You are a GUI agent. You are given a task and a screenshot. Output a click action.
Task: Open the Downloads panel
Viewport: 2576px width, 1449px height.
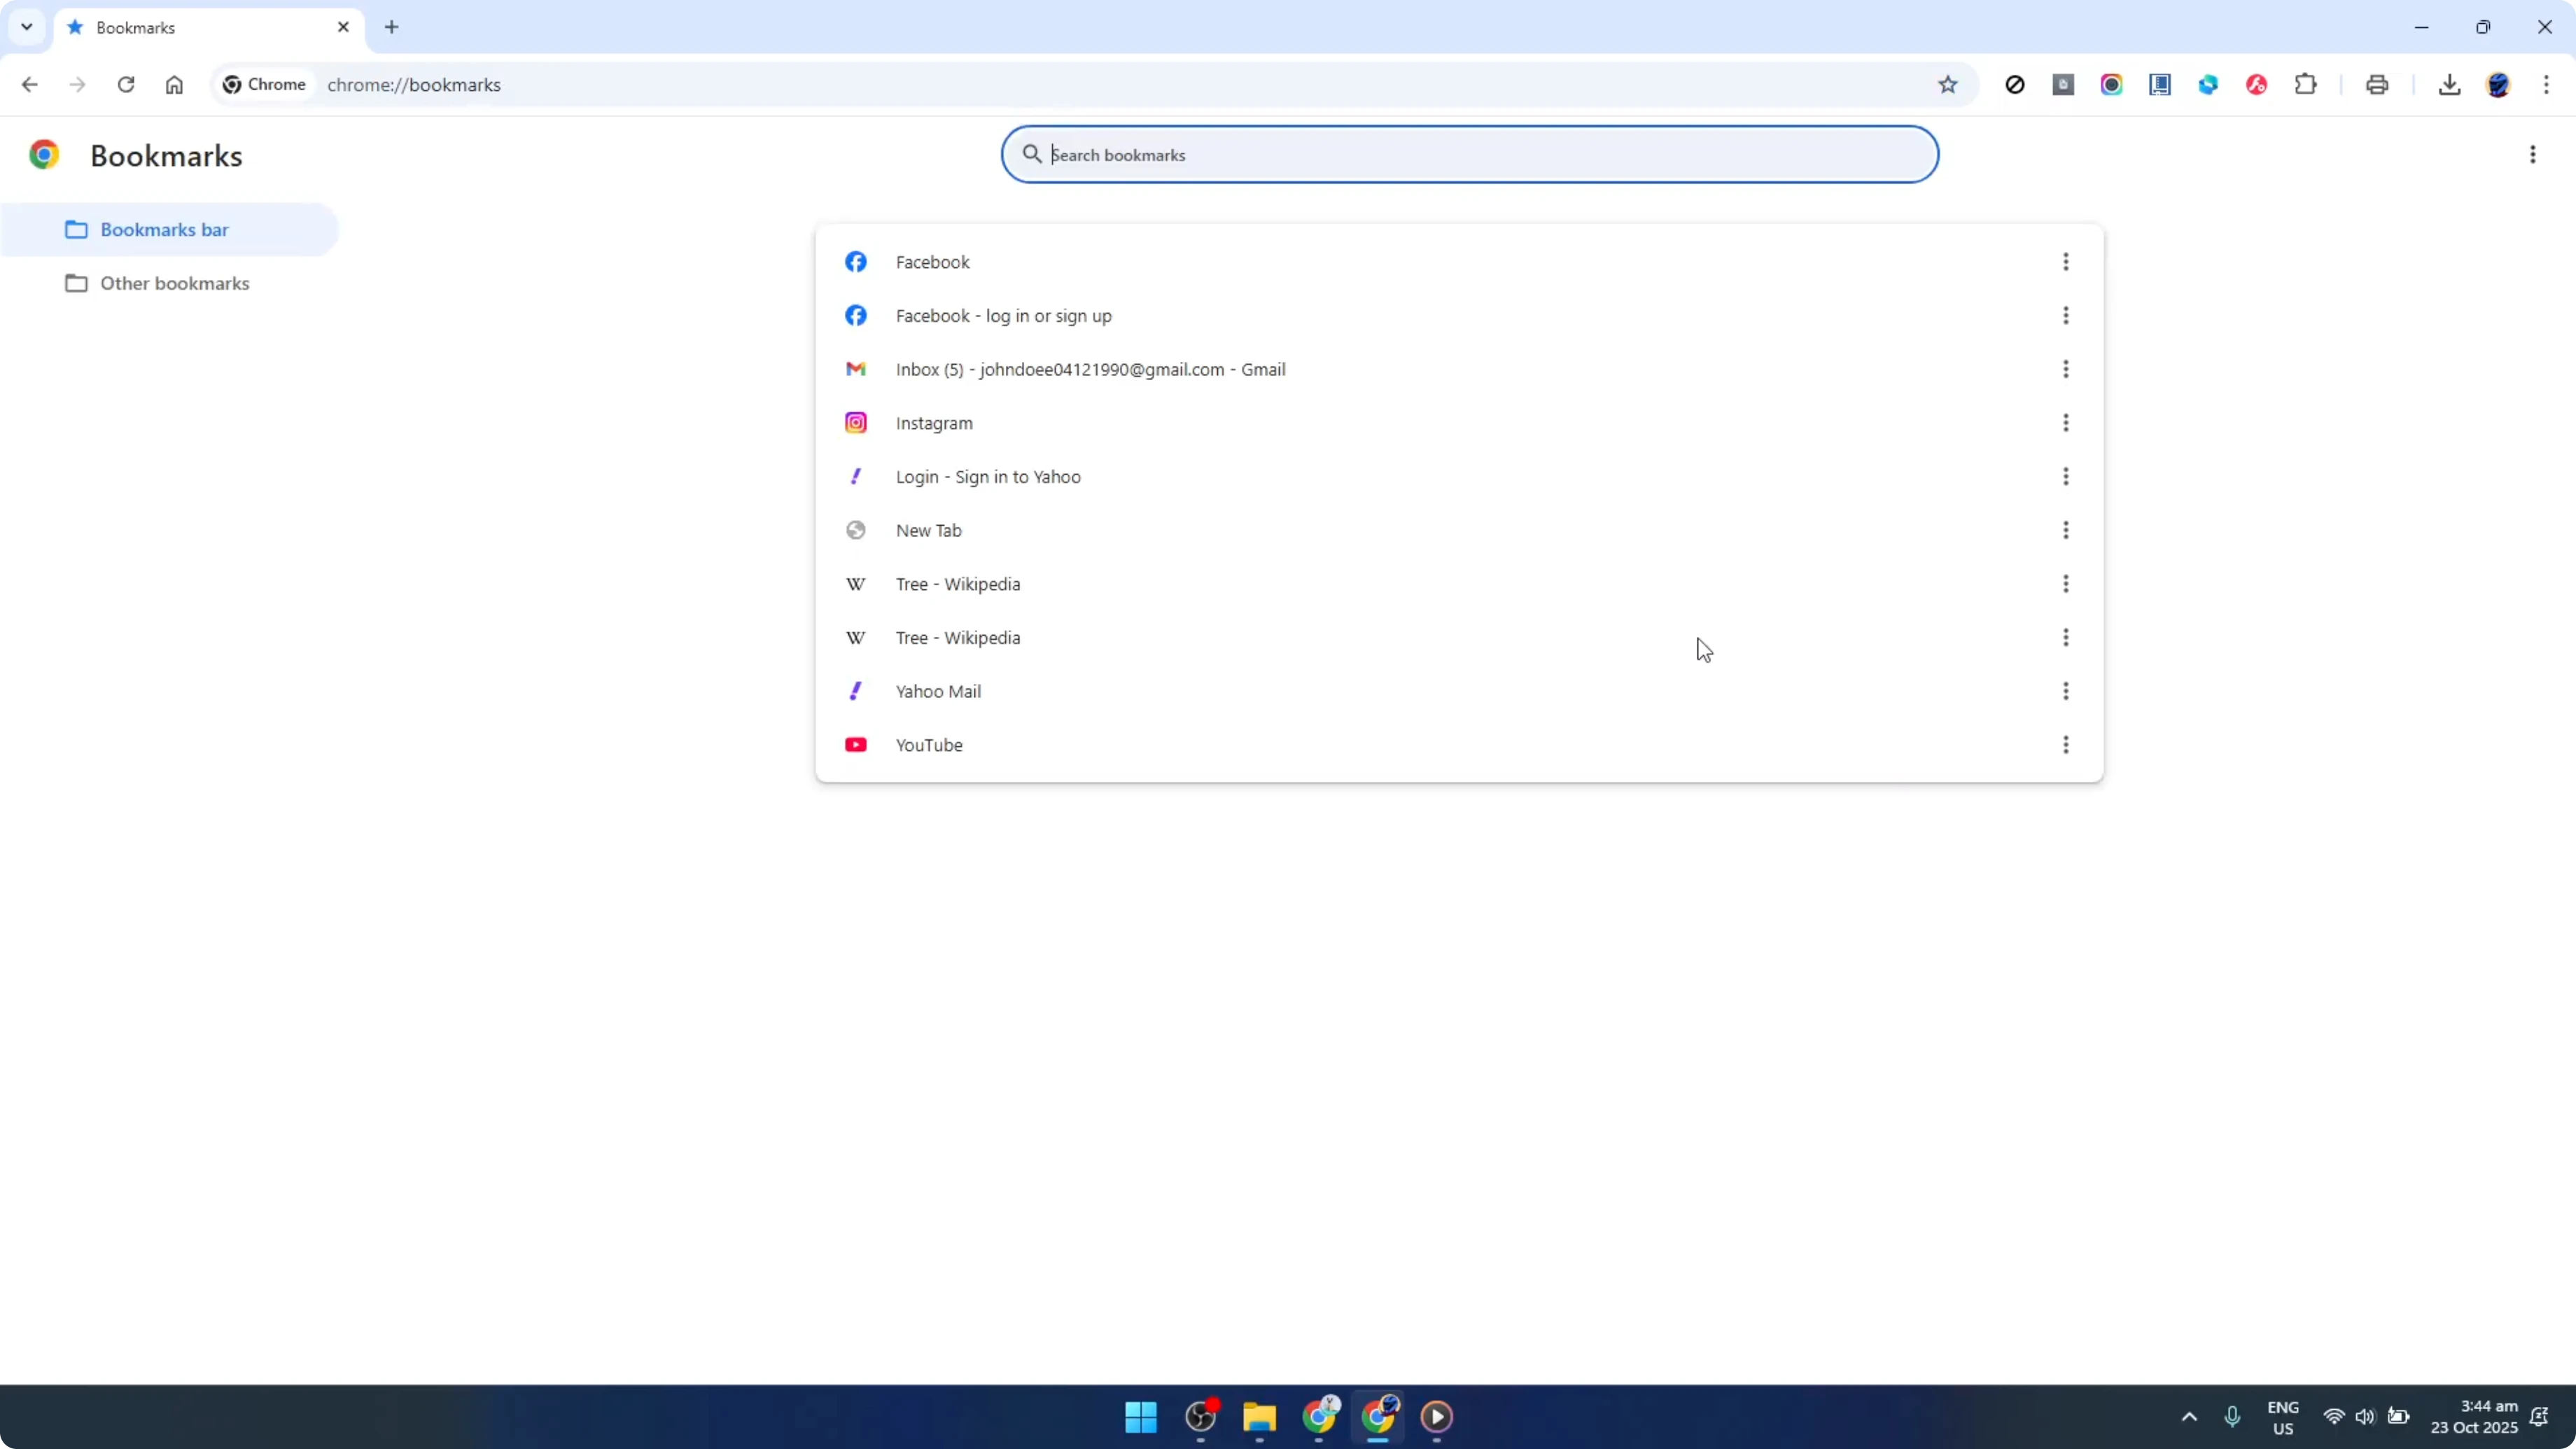click(x=2450, y=85)
